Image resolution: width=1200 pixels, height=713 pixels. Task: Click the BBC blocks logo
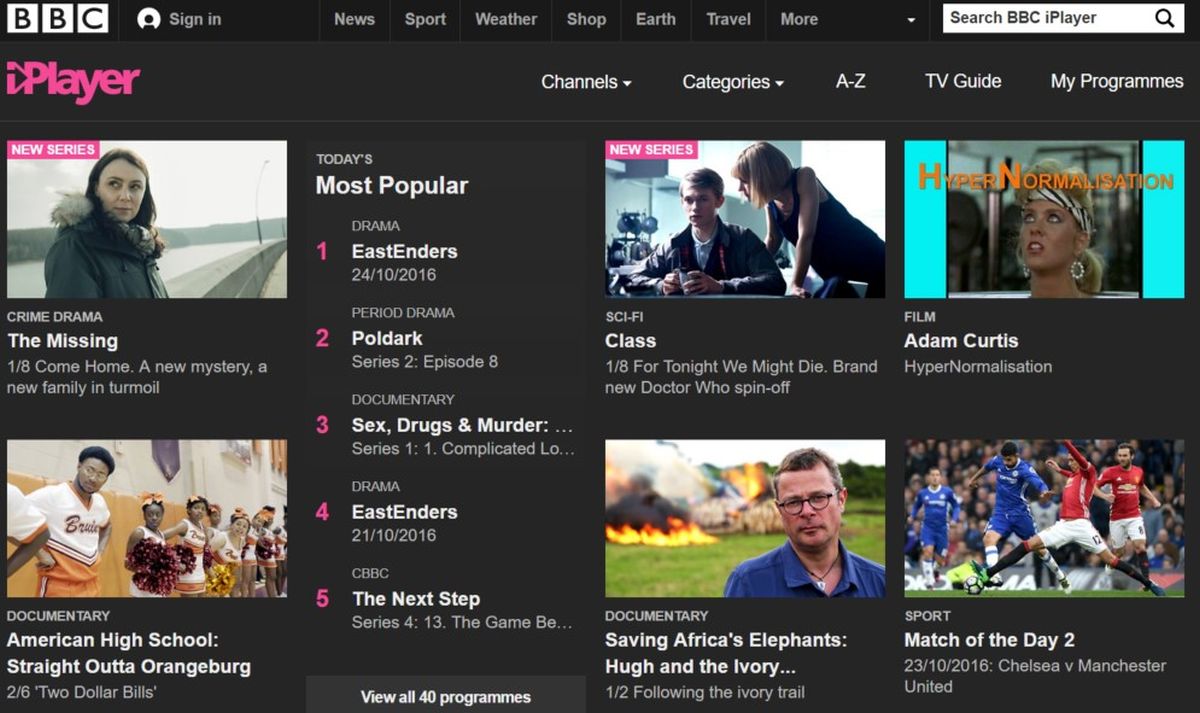[58, 19]
